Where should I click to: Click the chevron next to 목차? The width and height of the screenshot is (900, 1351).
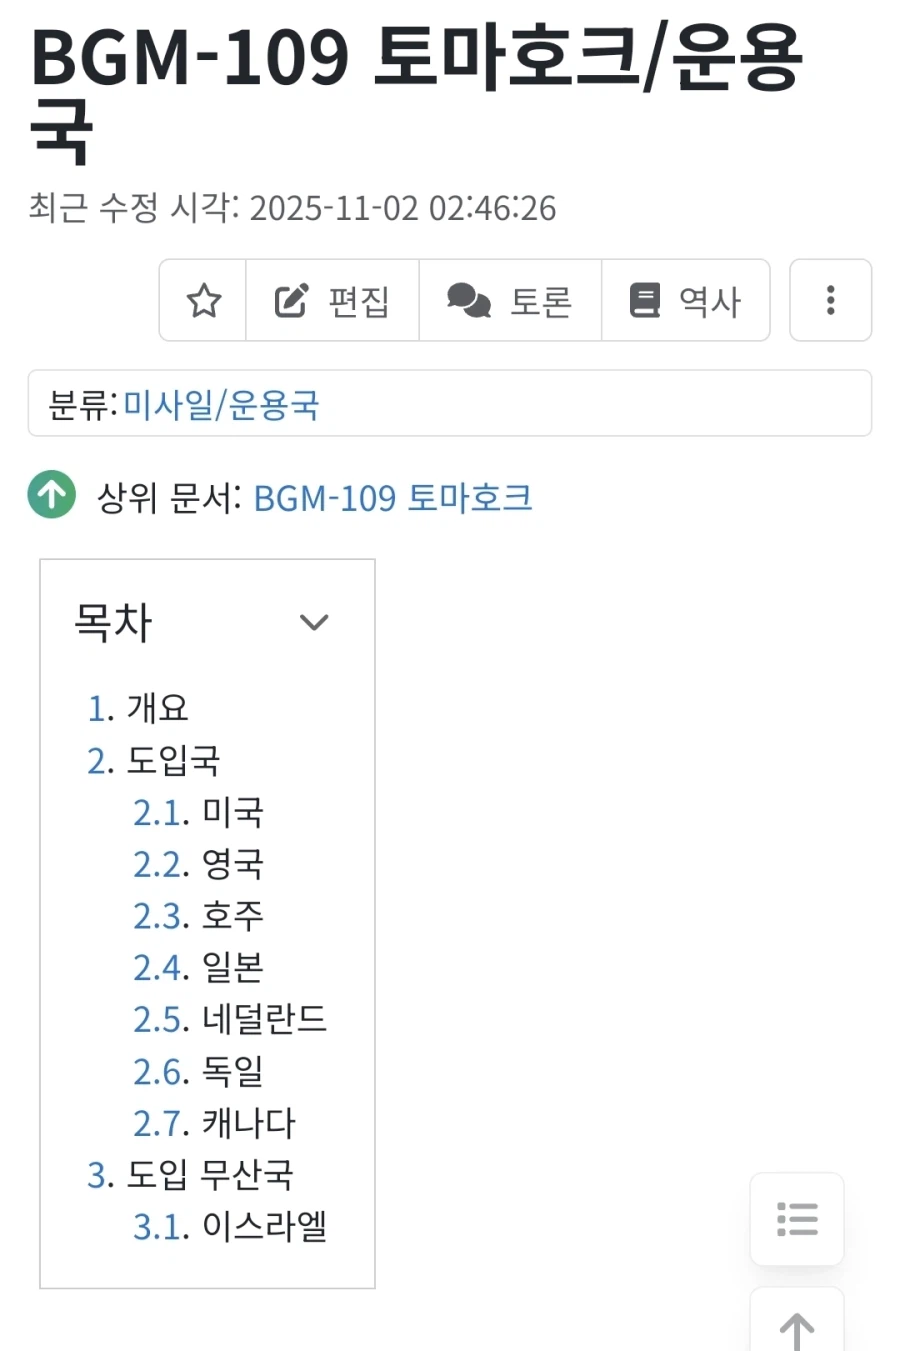point(314,622)
